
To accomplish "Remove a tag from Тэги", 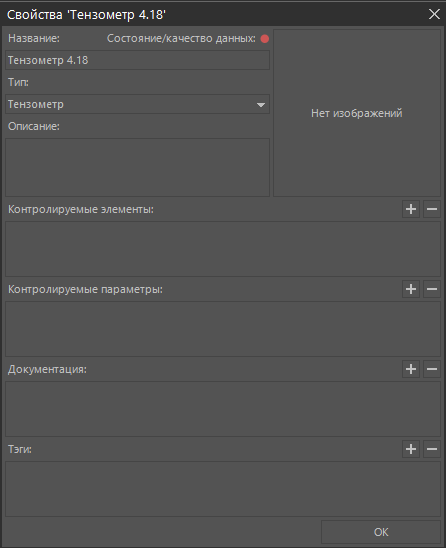I will coord(432,449).
